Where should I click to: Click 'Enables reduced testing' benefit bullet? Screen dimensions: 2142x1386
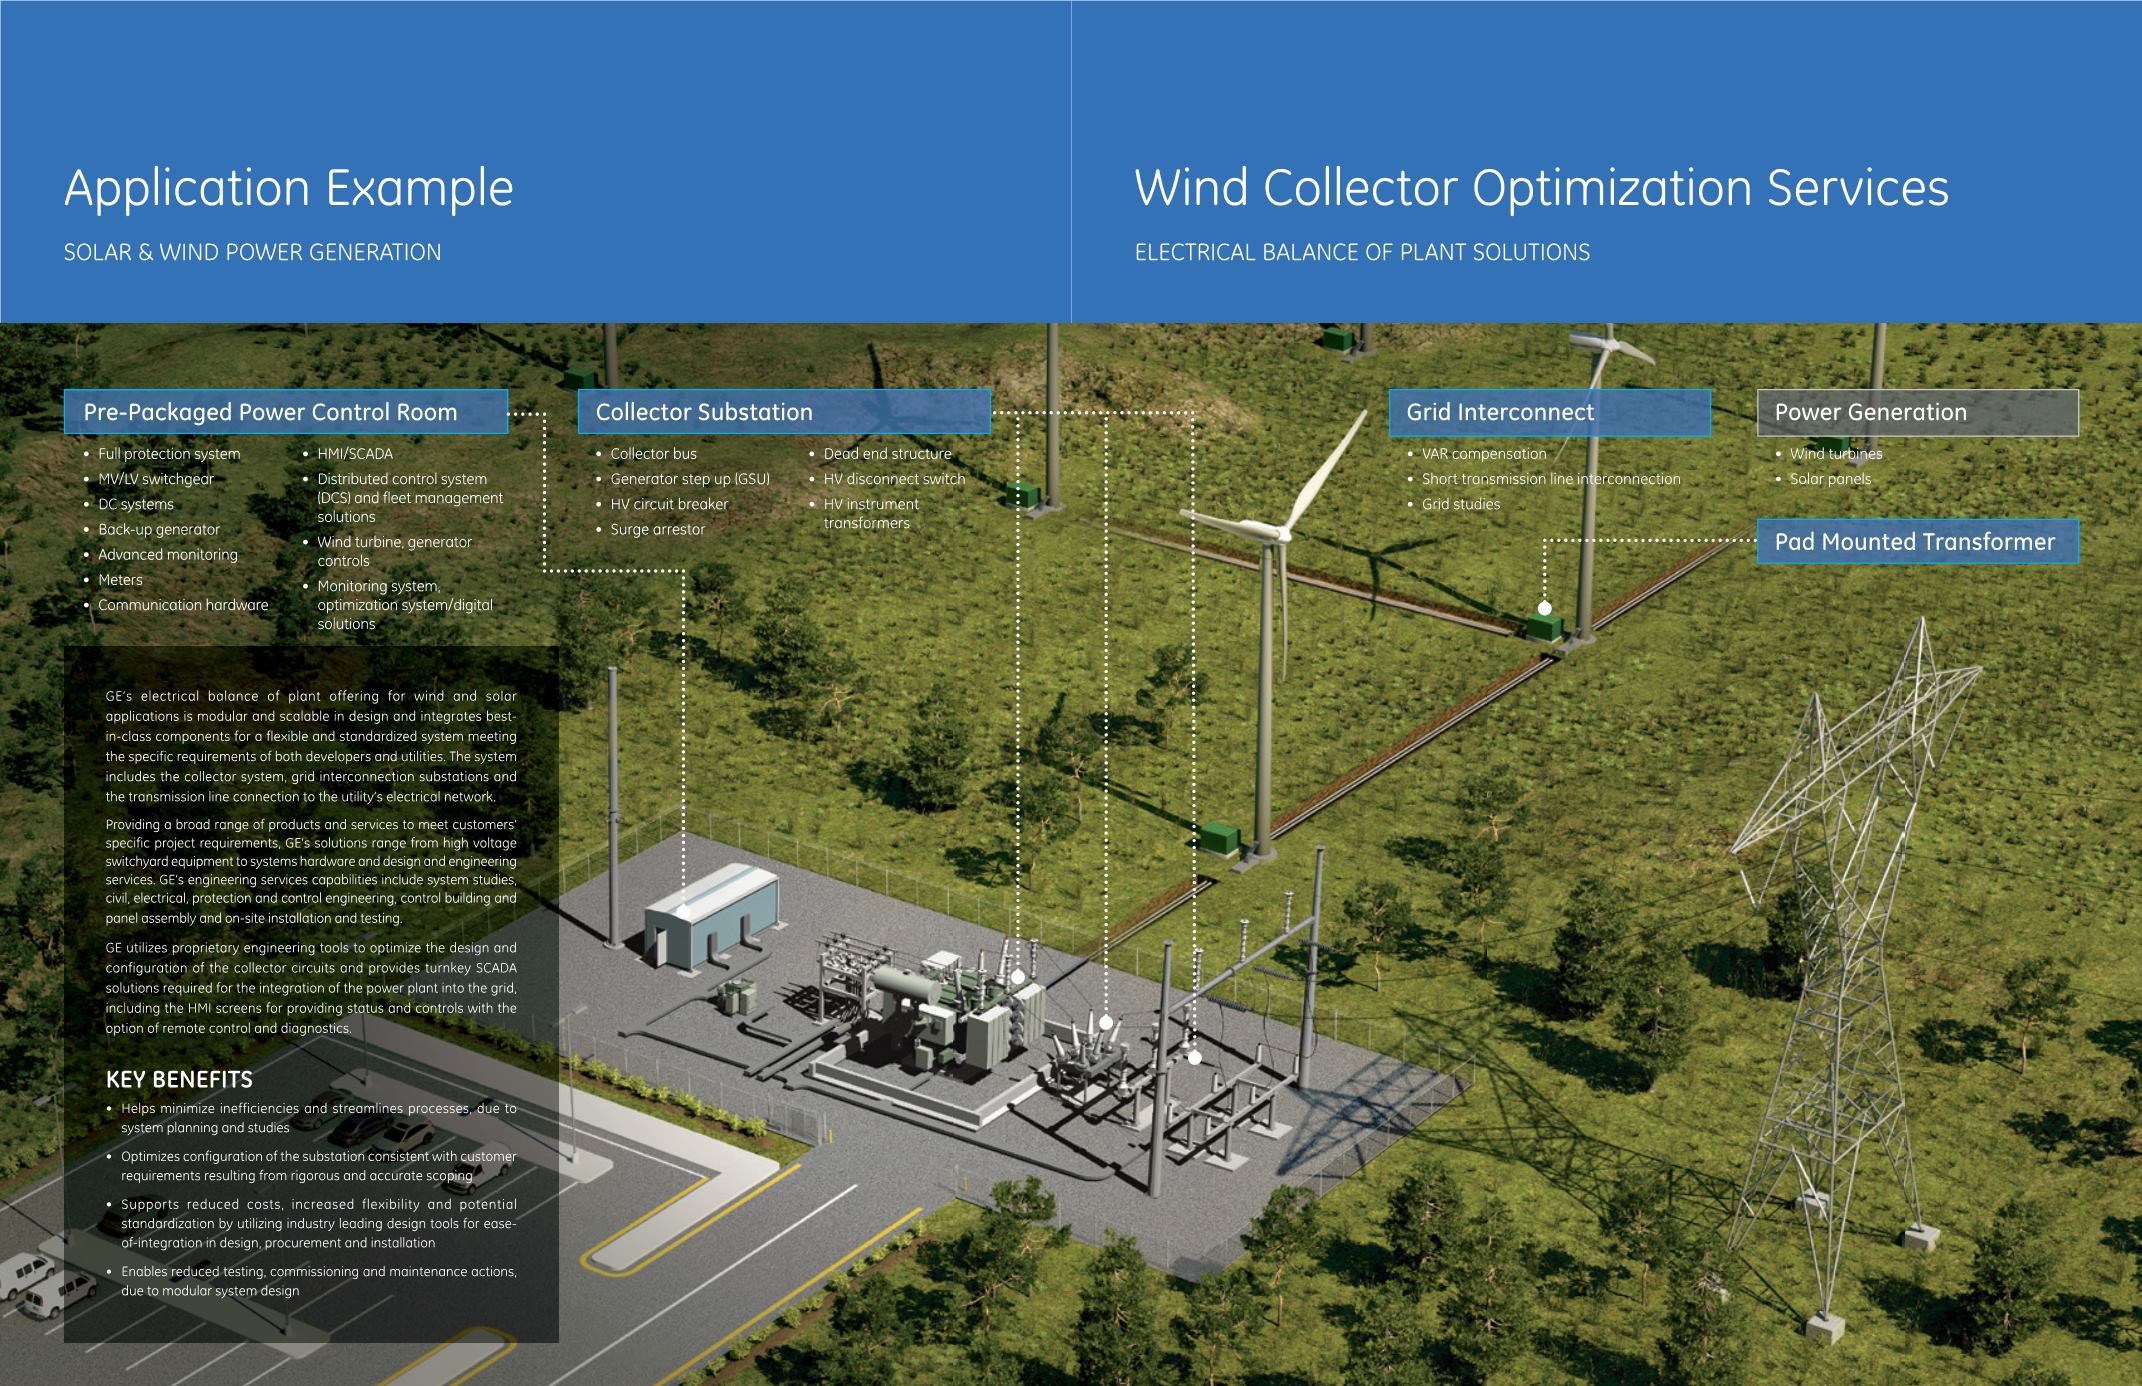click(x=311, y=1281)
